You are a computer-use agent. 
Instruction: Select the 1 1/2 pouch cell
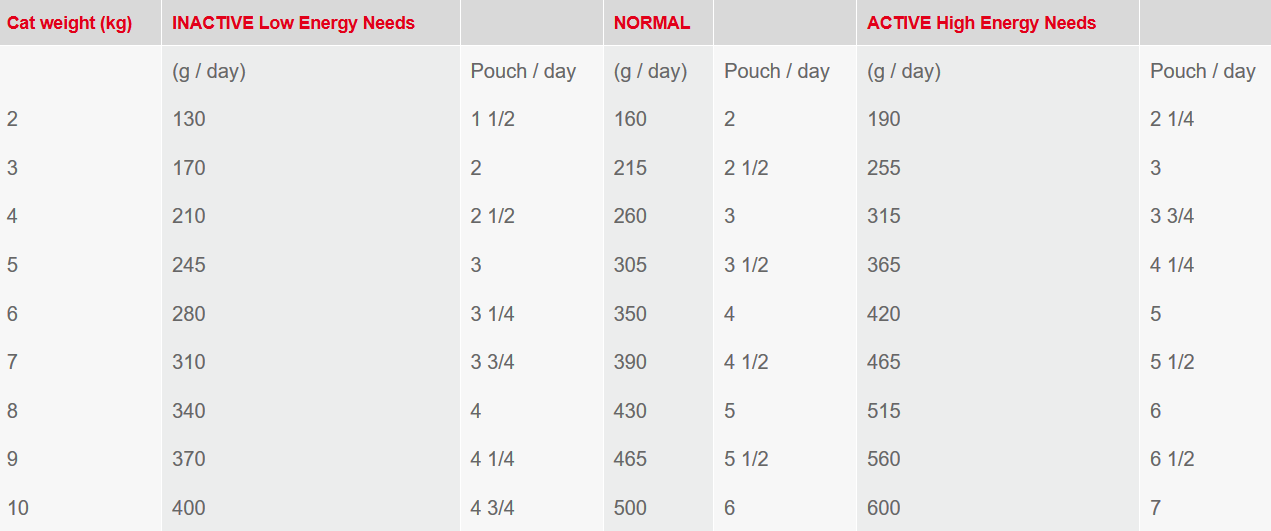493,119
